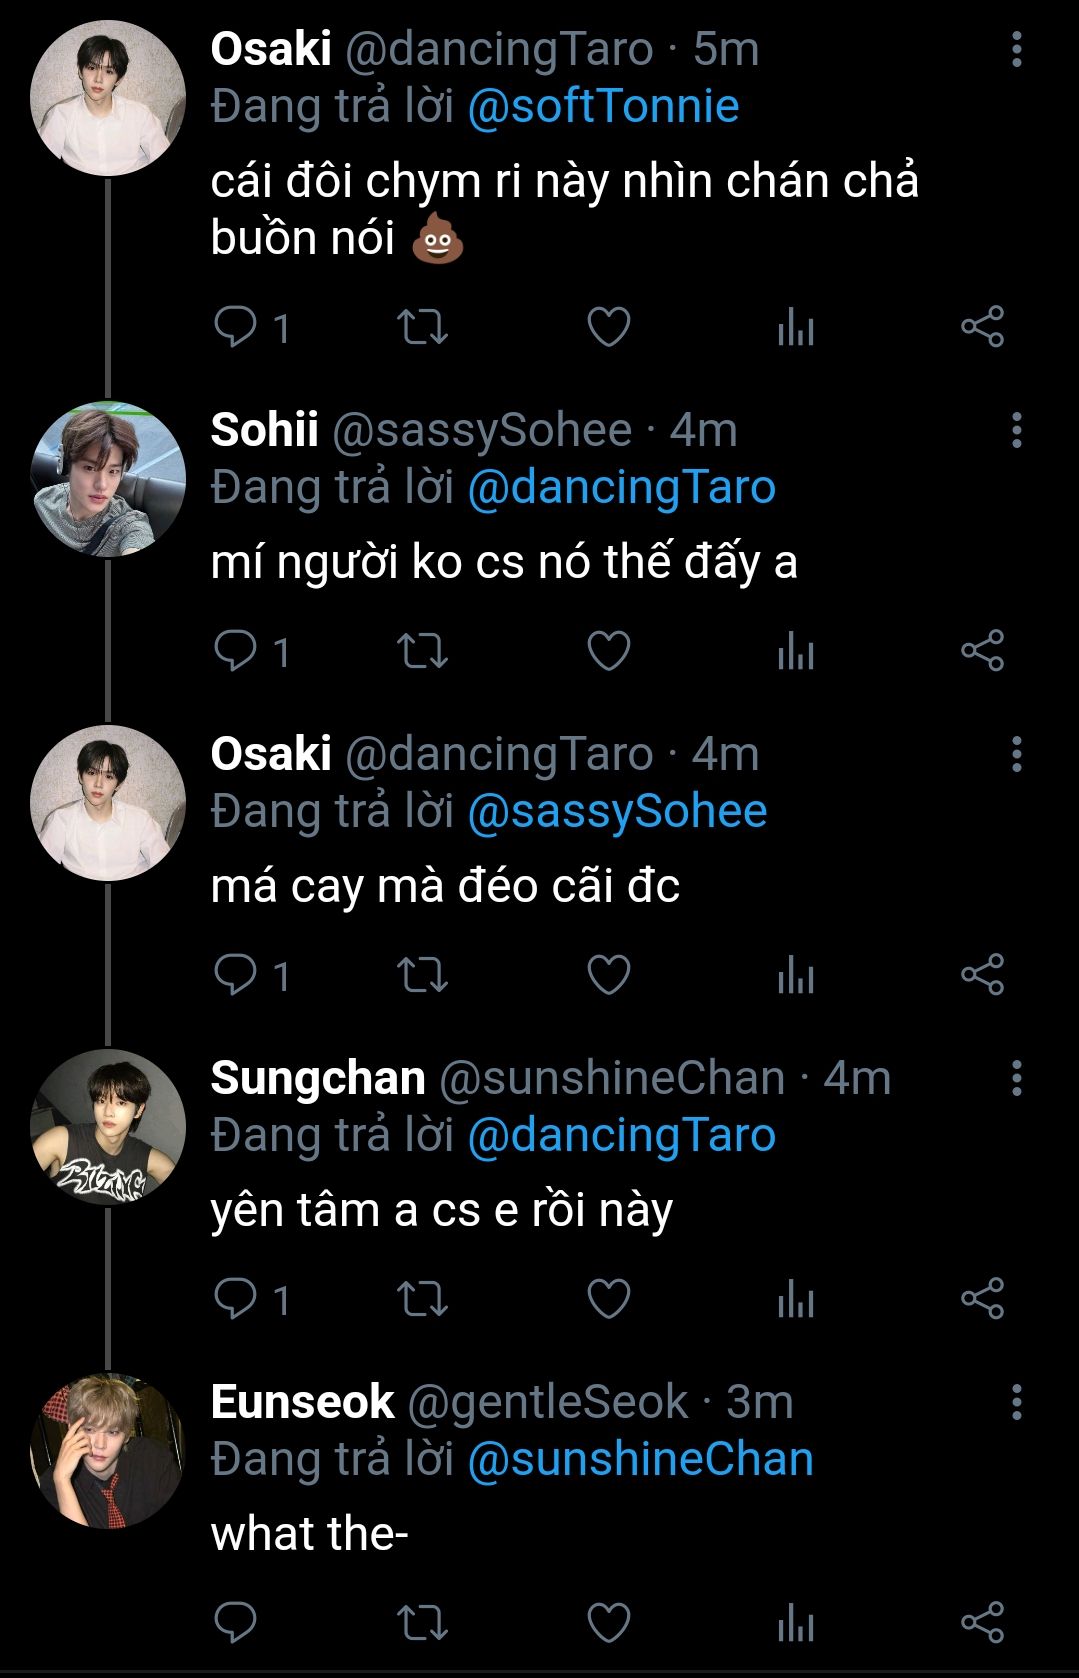Image resolution: width=1079 pixels, height=1678 pixels.
Task: Like Osaki's first tweet with poop emoji
Action: click(x=608, y=327)
